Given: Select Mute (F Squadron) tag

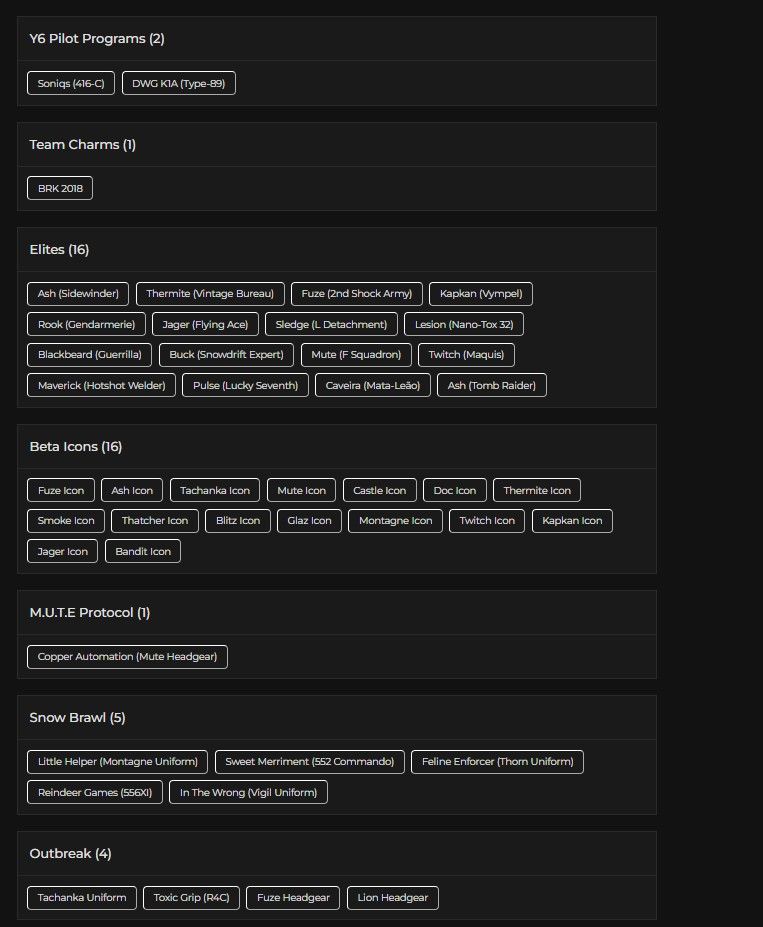Looking at the screenshot, I should 356,355.
